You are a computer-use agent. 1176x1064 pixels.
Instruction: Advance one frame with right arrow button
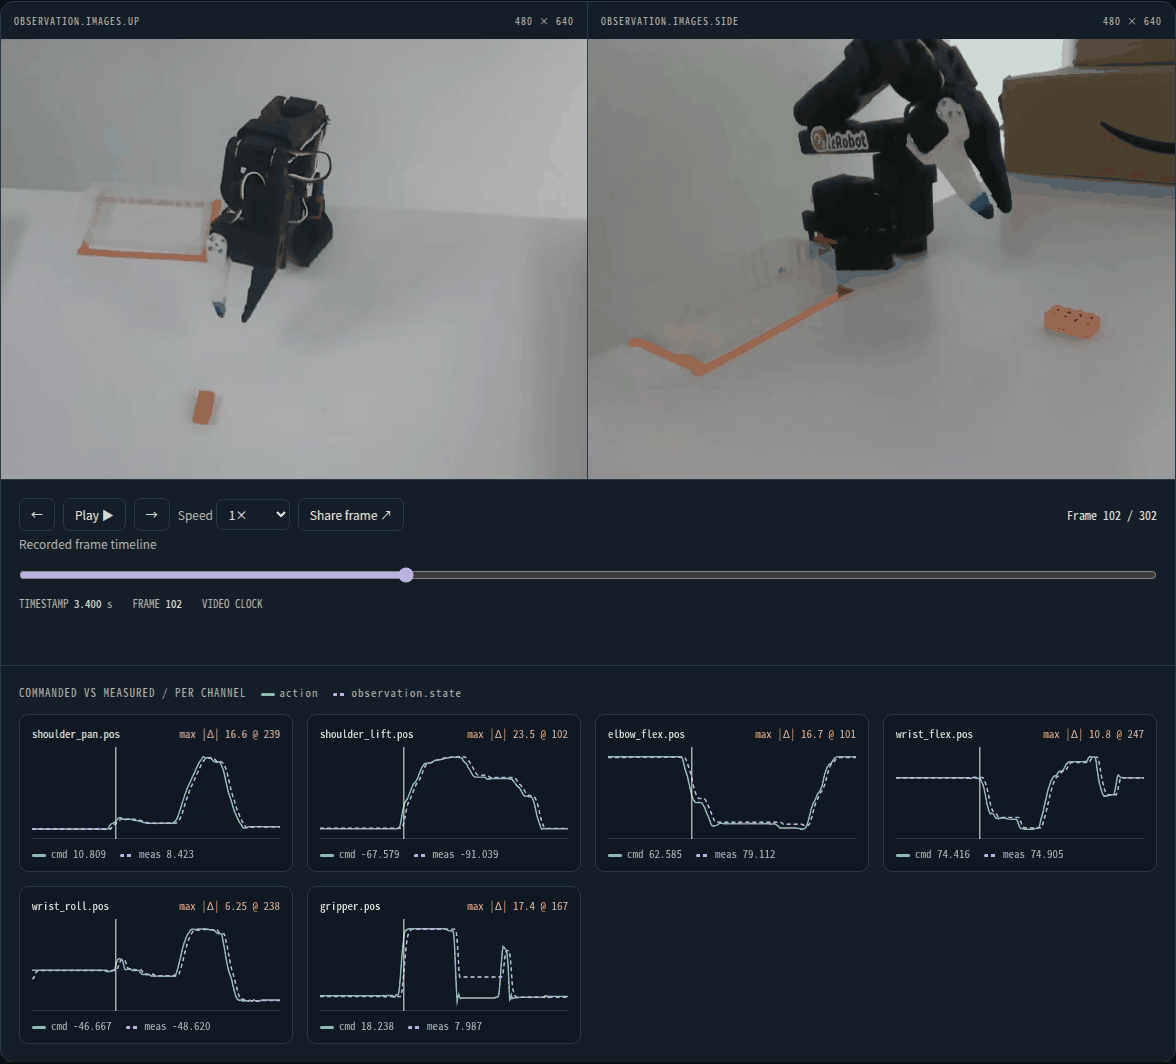click(x=152, y=515)
